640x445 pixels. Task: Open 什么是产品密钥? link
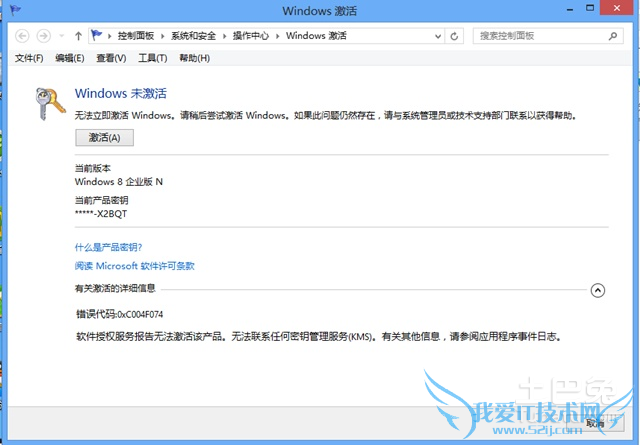click(x=109, y=247)
